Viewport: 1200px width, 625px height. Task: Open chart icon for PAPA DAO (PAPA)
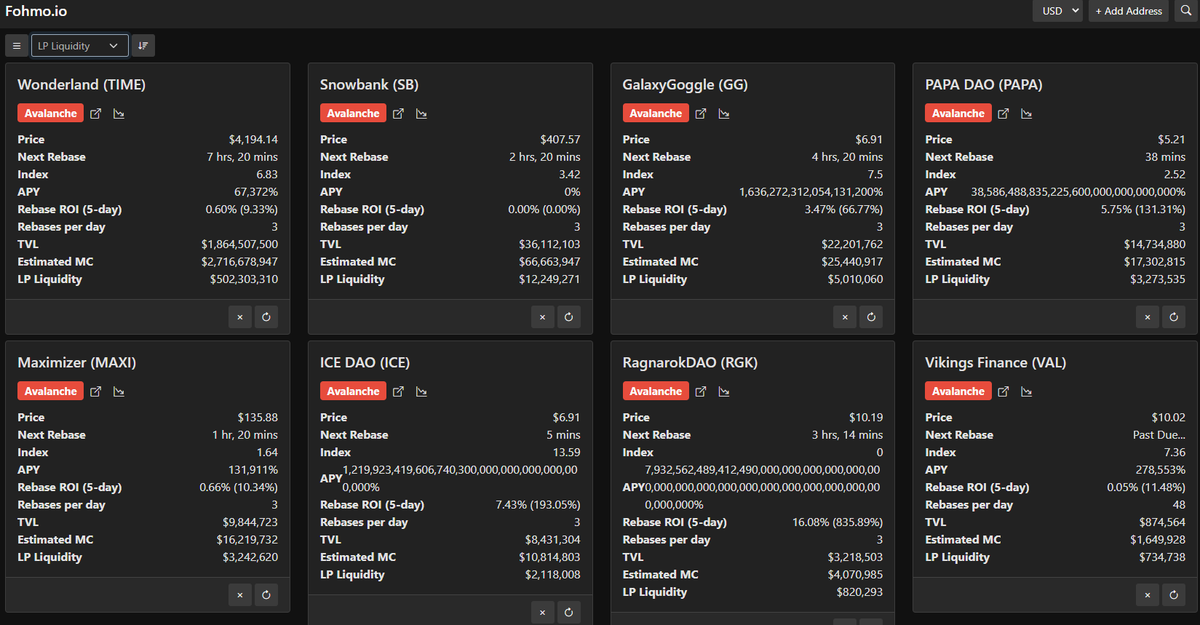(1026, 114)
